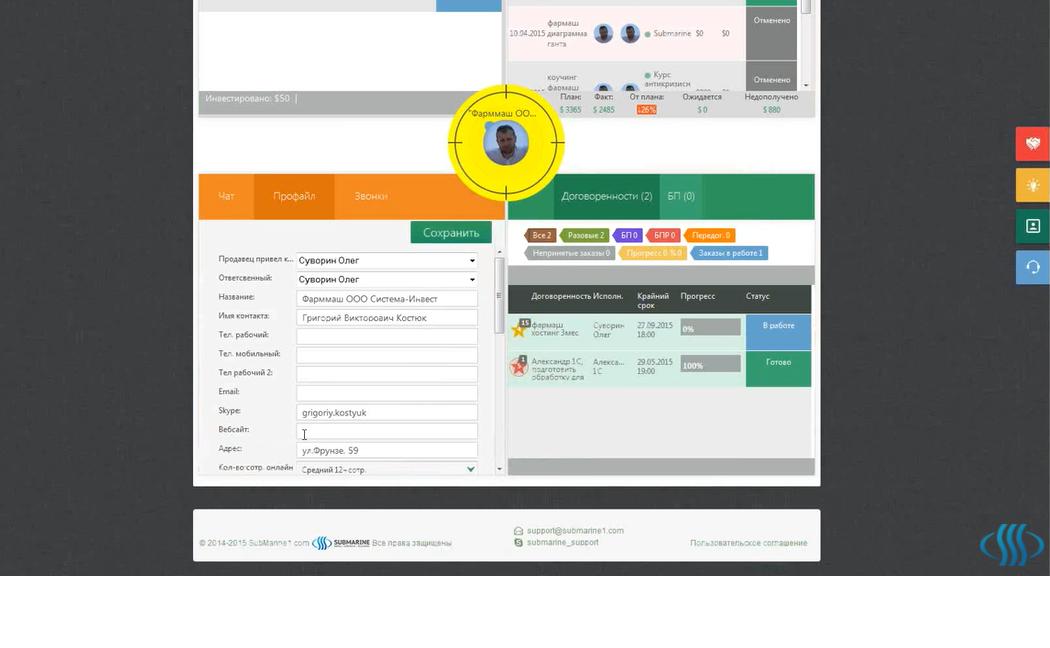Click the Прогресс column header
1050x648 pixels.
coord(698,296)
